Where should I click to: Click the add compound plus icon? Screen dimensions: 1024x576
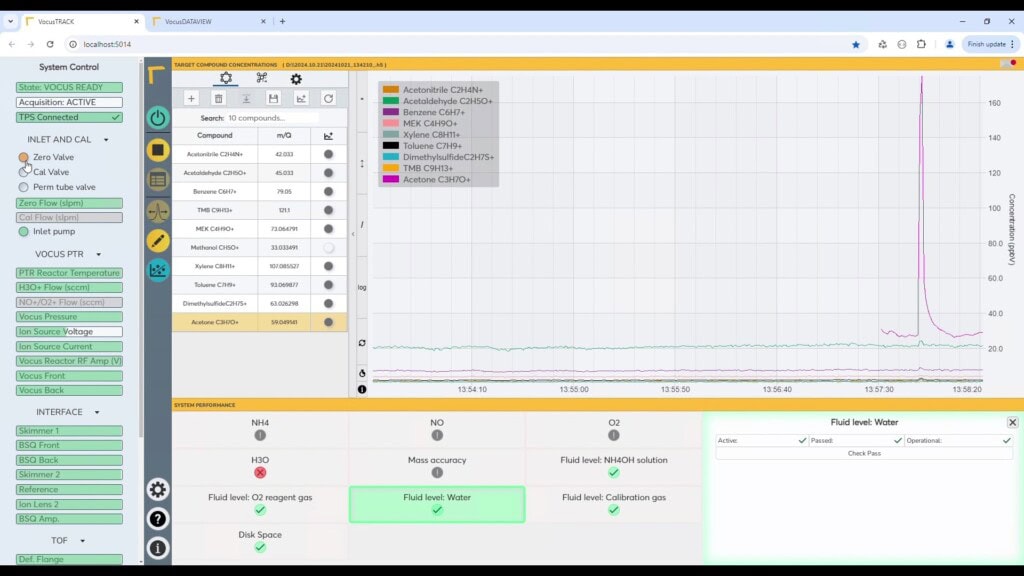click(191, 98)
